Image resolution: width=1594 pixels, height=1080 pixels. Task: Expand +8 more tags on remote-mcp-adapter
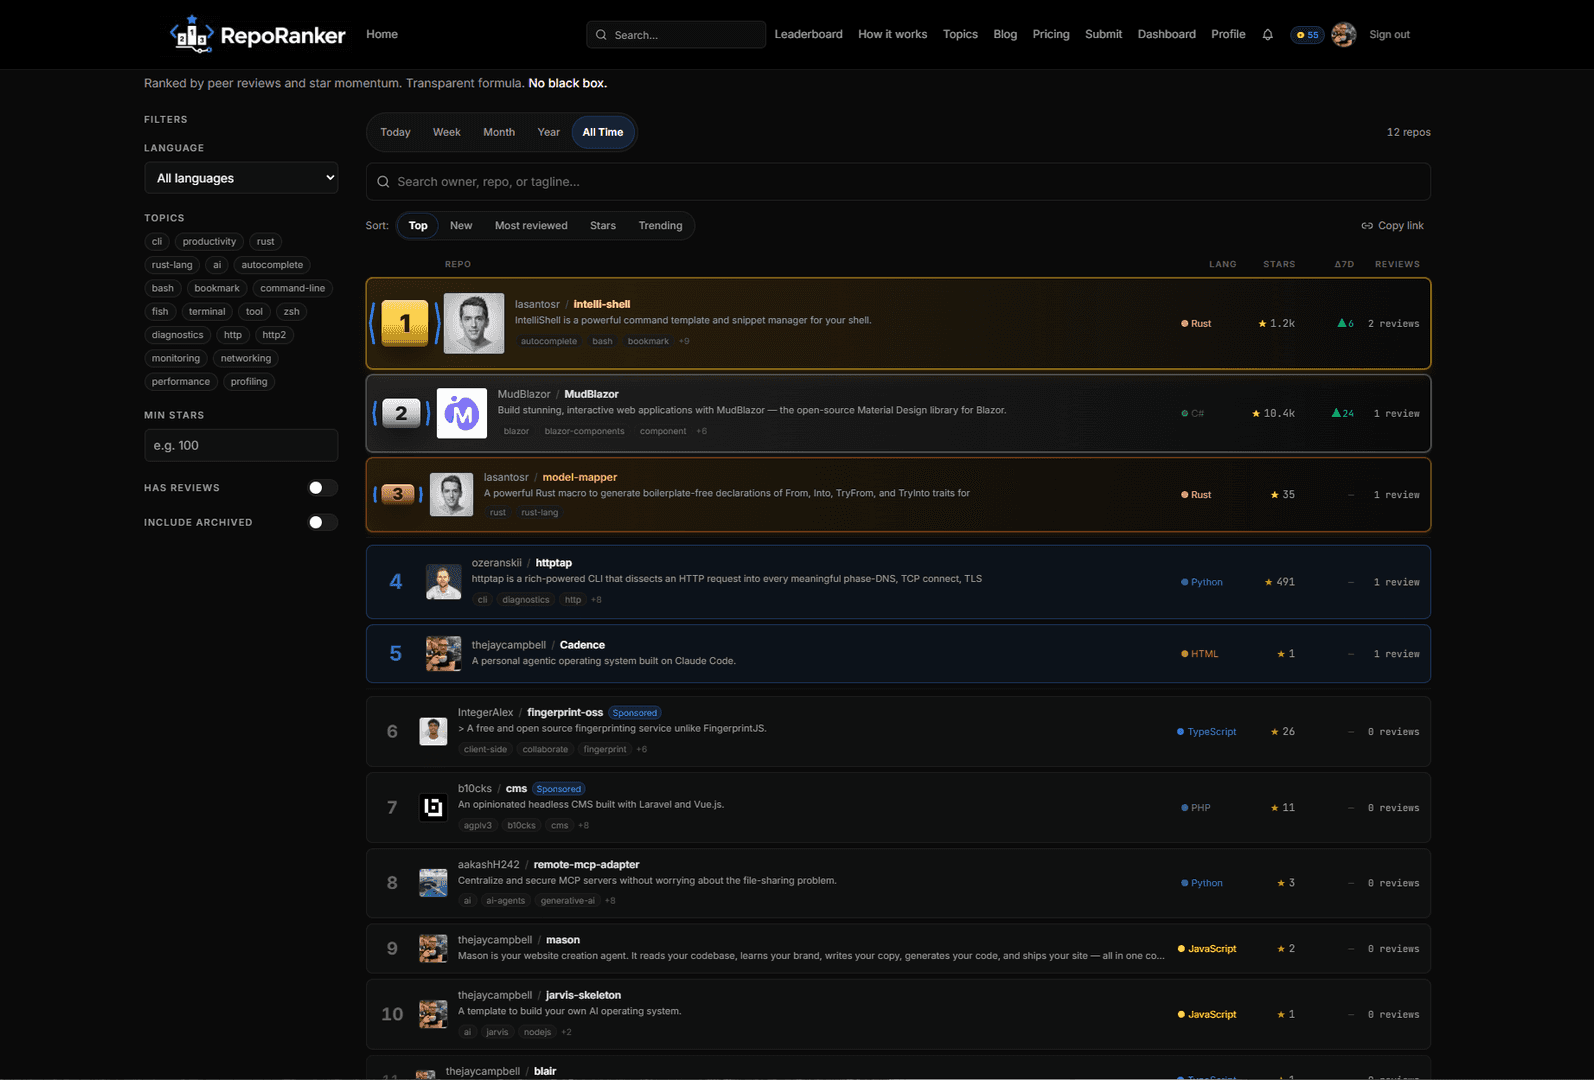point(610,901)
